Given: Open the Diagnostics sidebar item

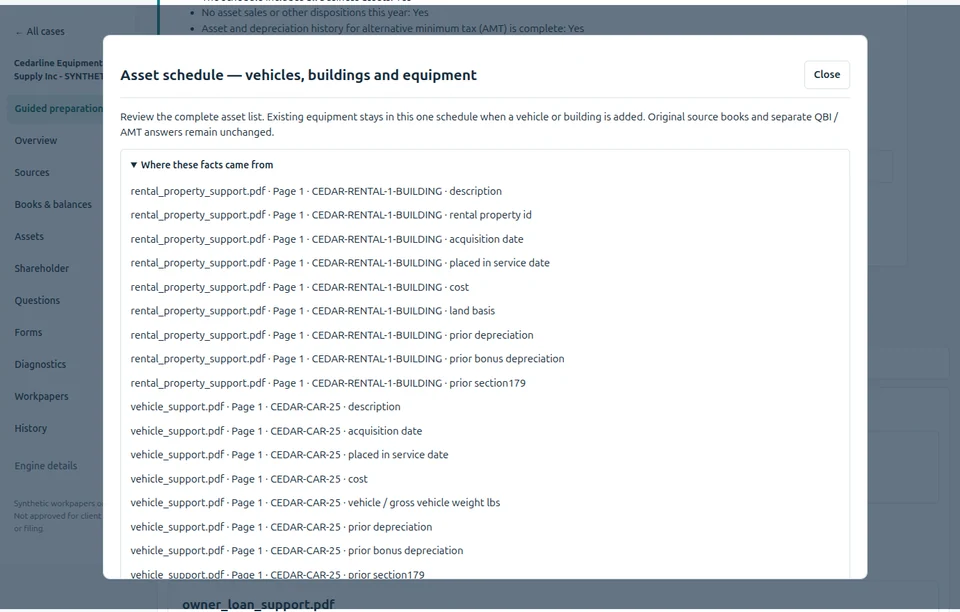Looking at the screenshot, I should [x=40, y=364].
